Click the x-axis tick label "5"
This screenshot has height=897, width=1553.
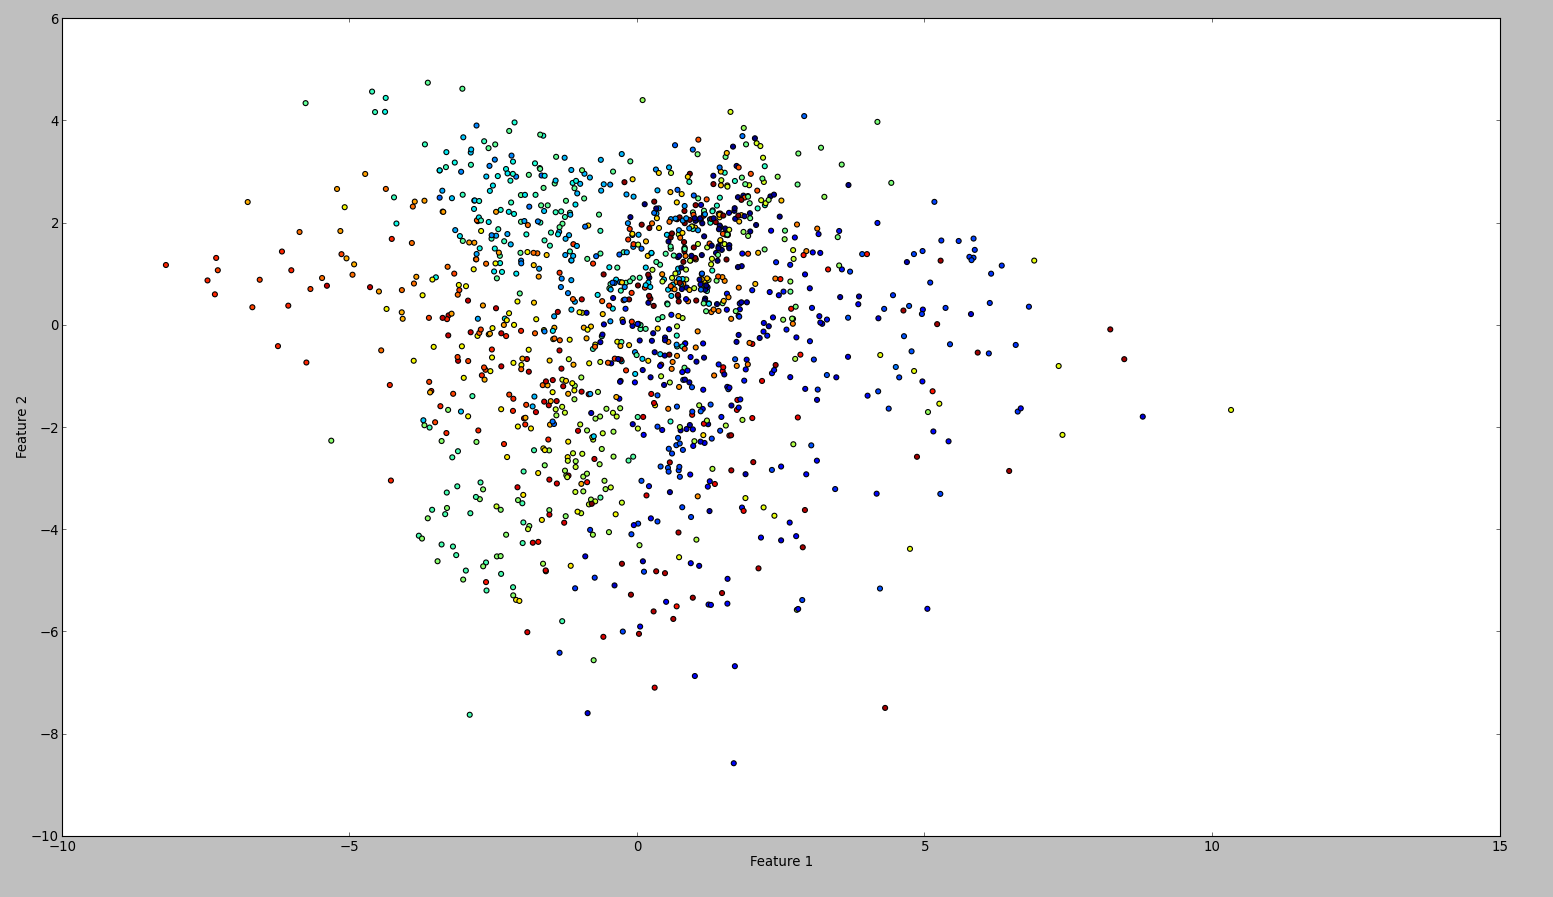pos(925,846)
